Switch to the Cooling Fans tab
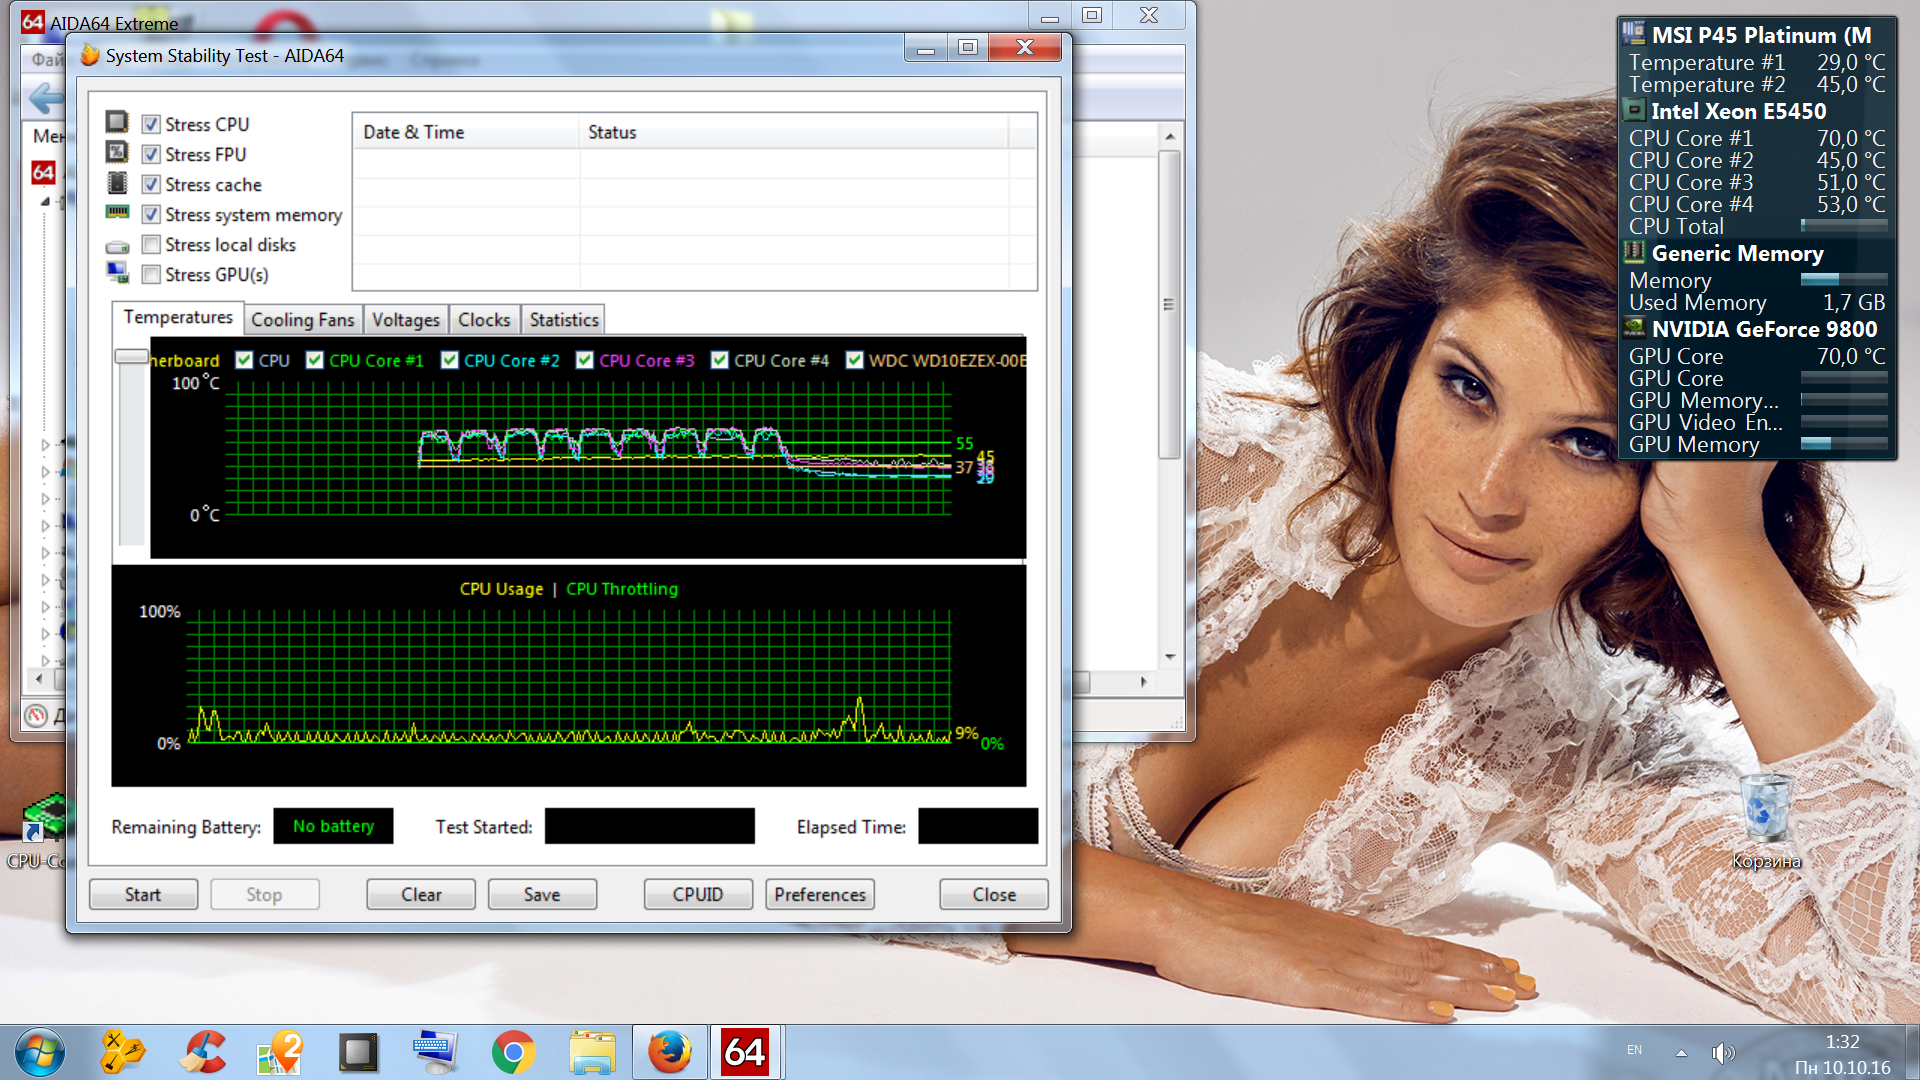The width and height of the screenshot is (1920, 1080). coord(302,320)
